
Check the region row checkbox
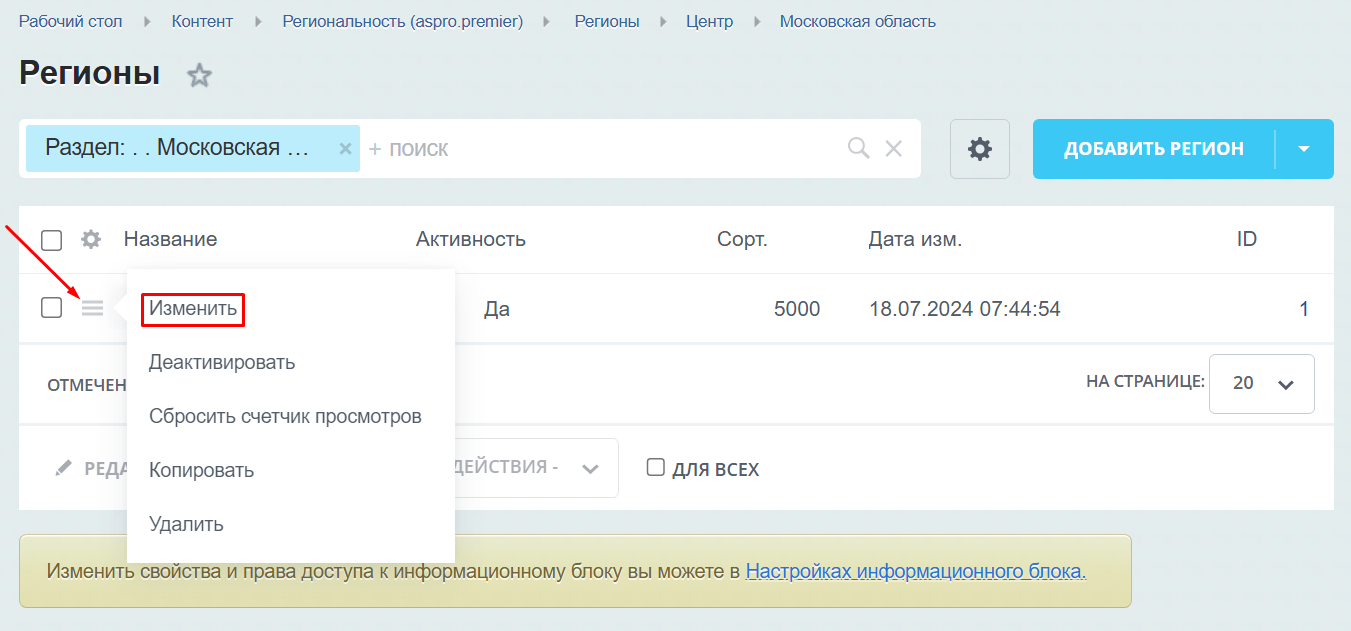[51, 308]
